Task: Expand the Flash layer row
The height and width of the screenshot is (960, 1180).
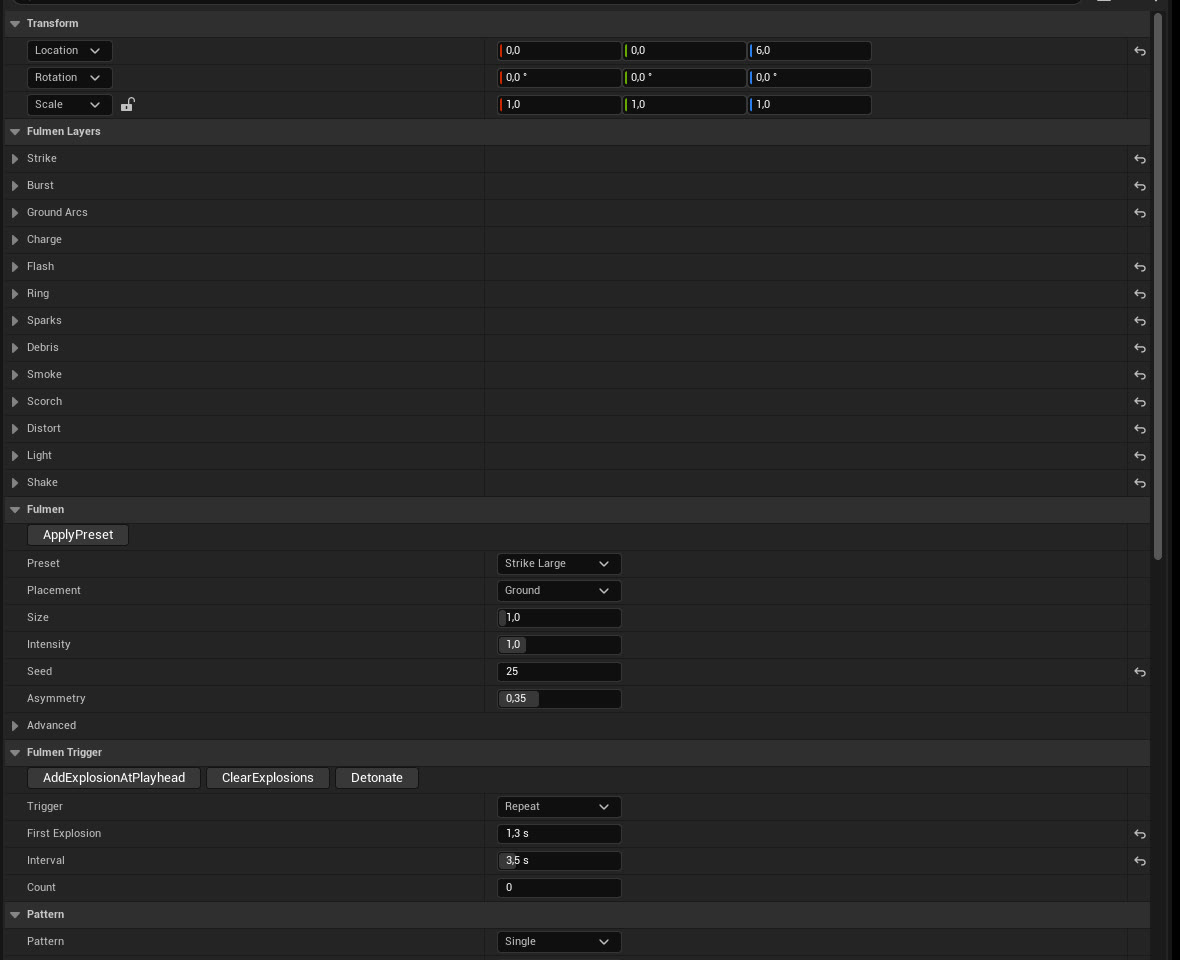Action: 15,267
